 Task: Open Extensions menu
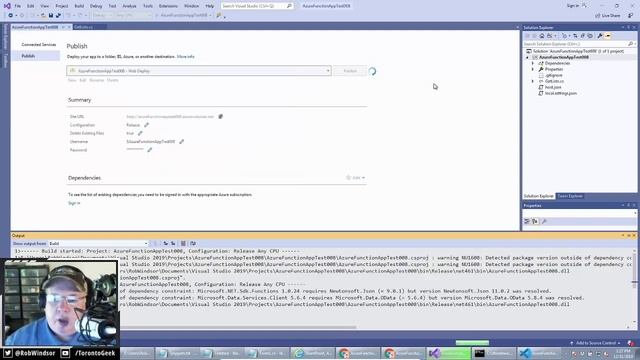(168, 6)
